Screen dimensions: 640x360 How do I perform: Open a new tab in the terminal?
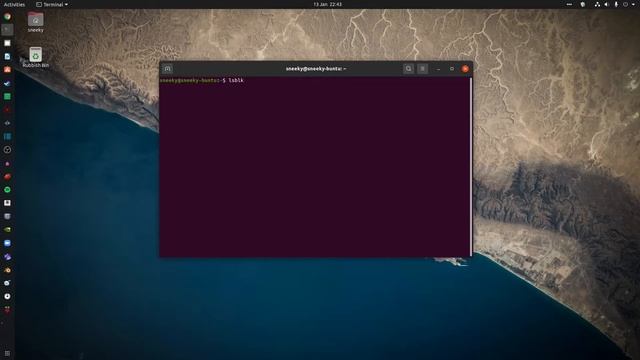[x=167, y=69]
